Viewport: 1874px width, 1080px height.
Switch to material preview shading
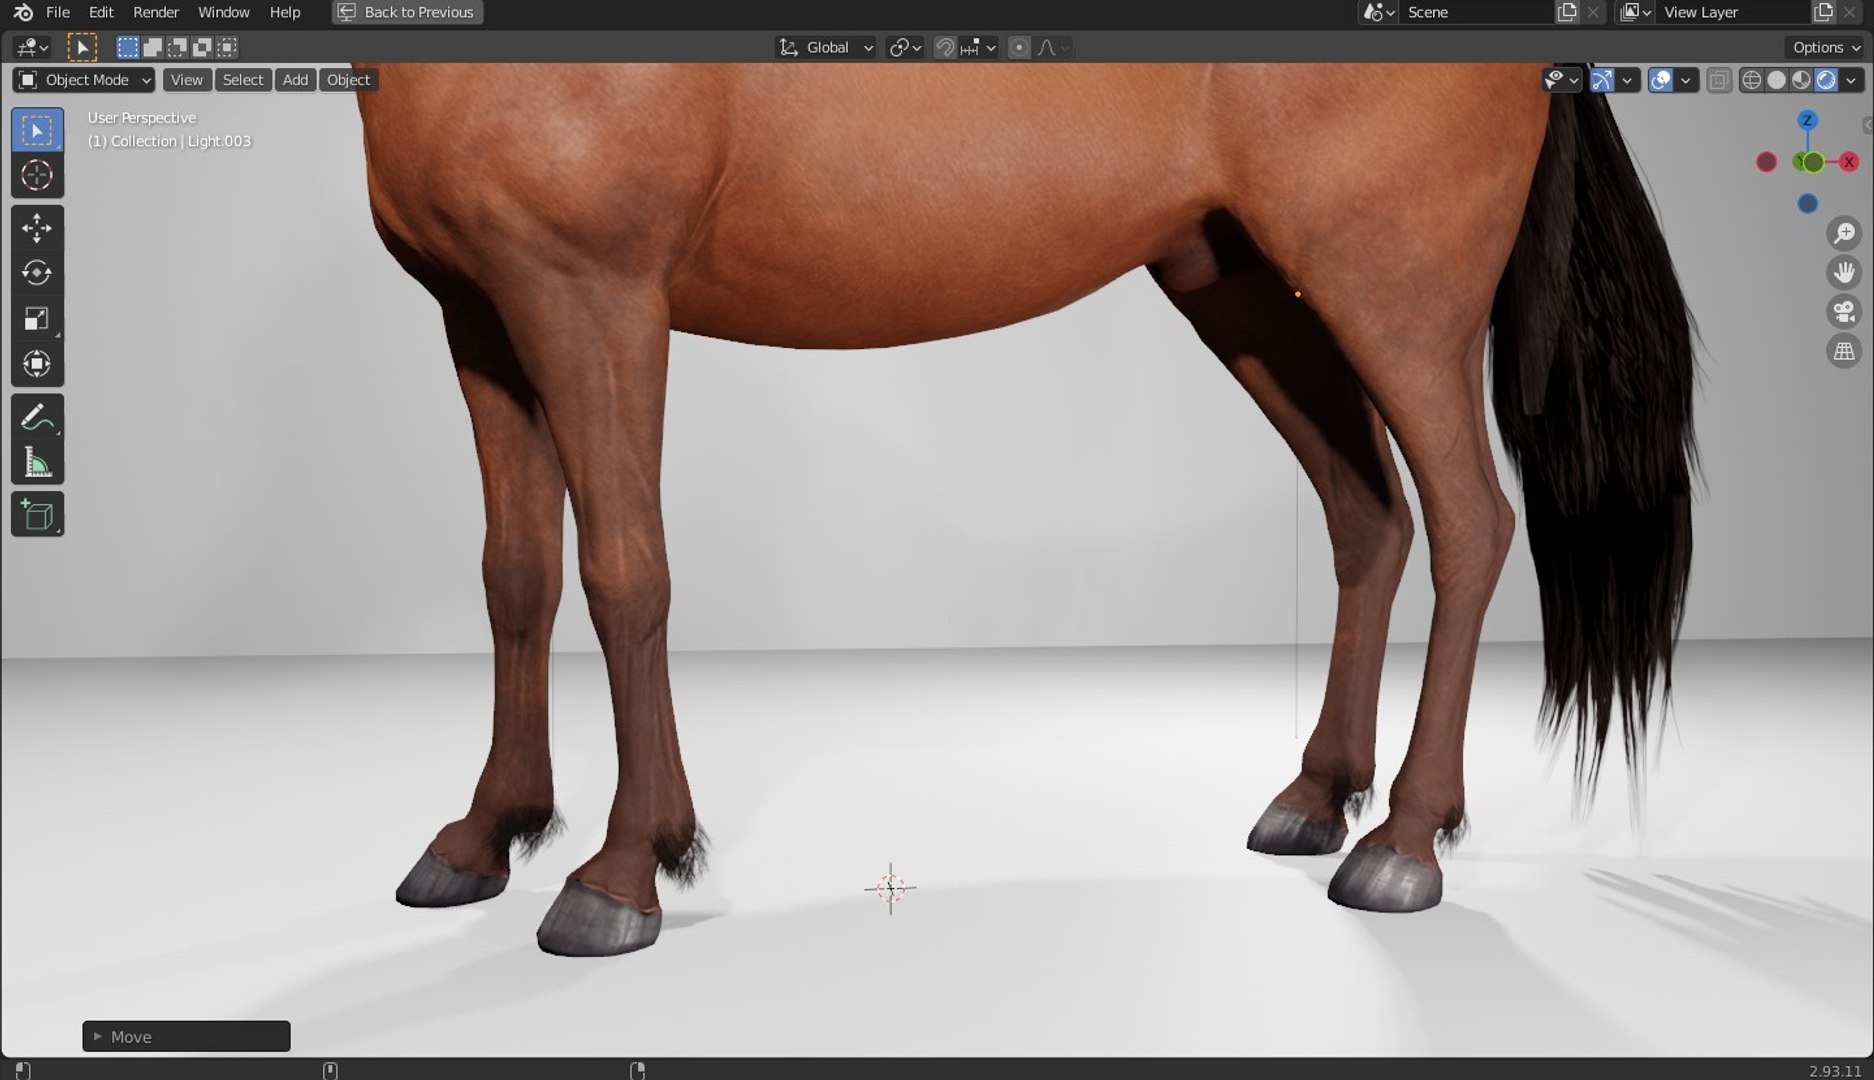pos(1801,80)
